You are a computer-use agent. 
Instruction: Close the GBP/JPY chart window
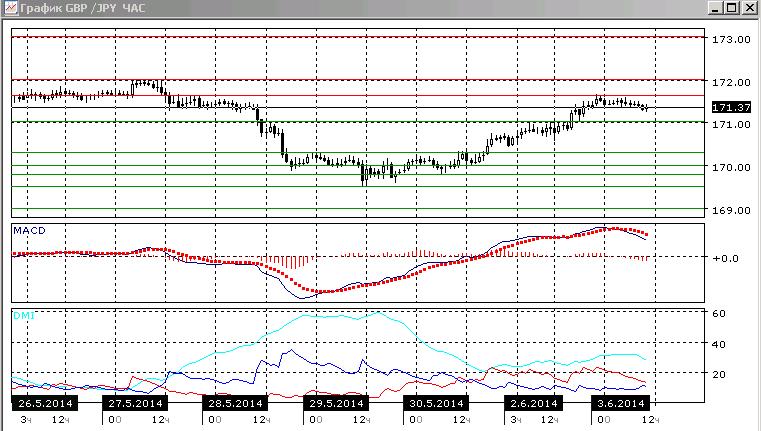point(749,8)
